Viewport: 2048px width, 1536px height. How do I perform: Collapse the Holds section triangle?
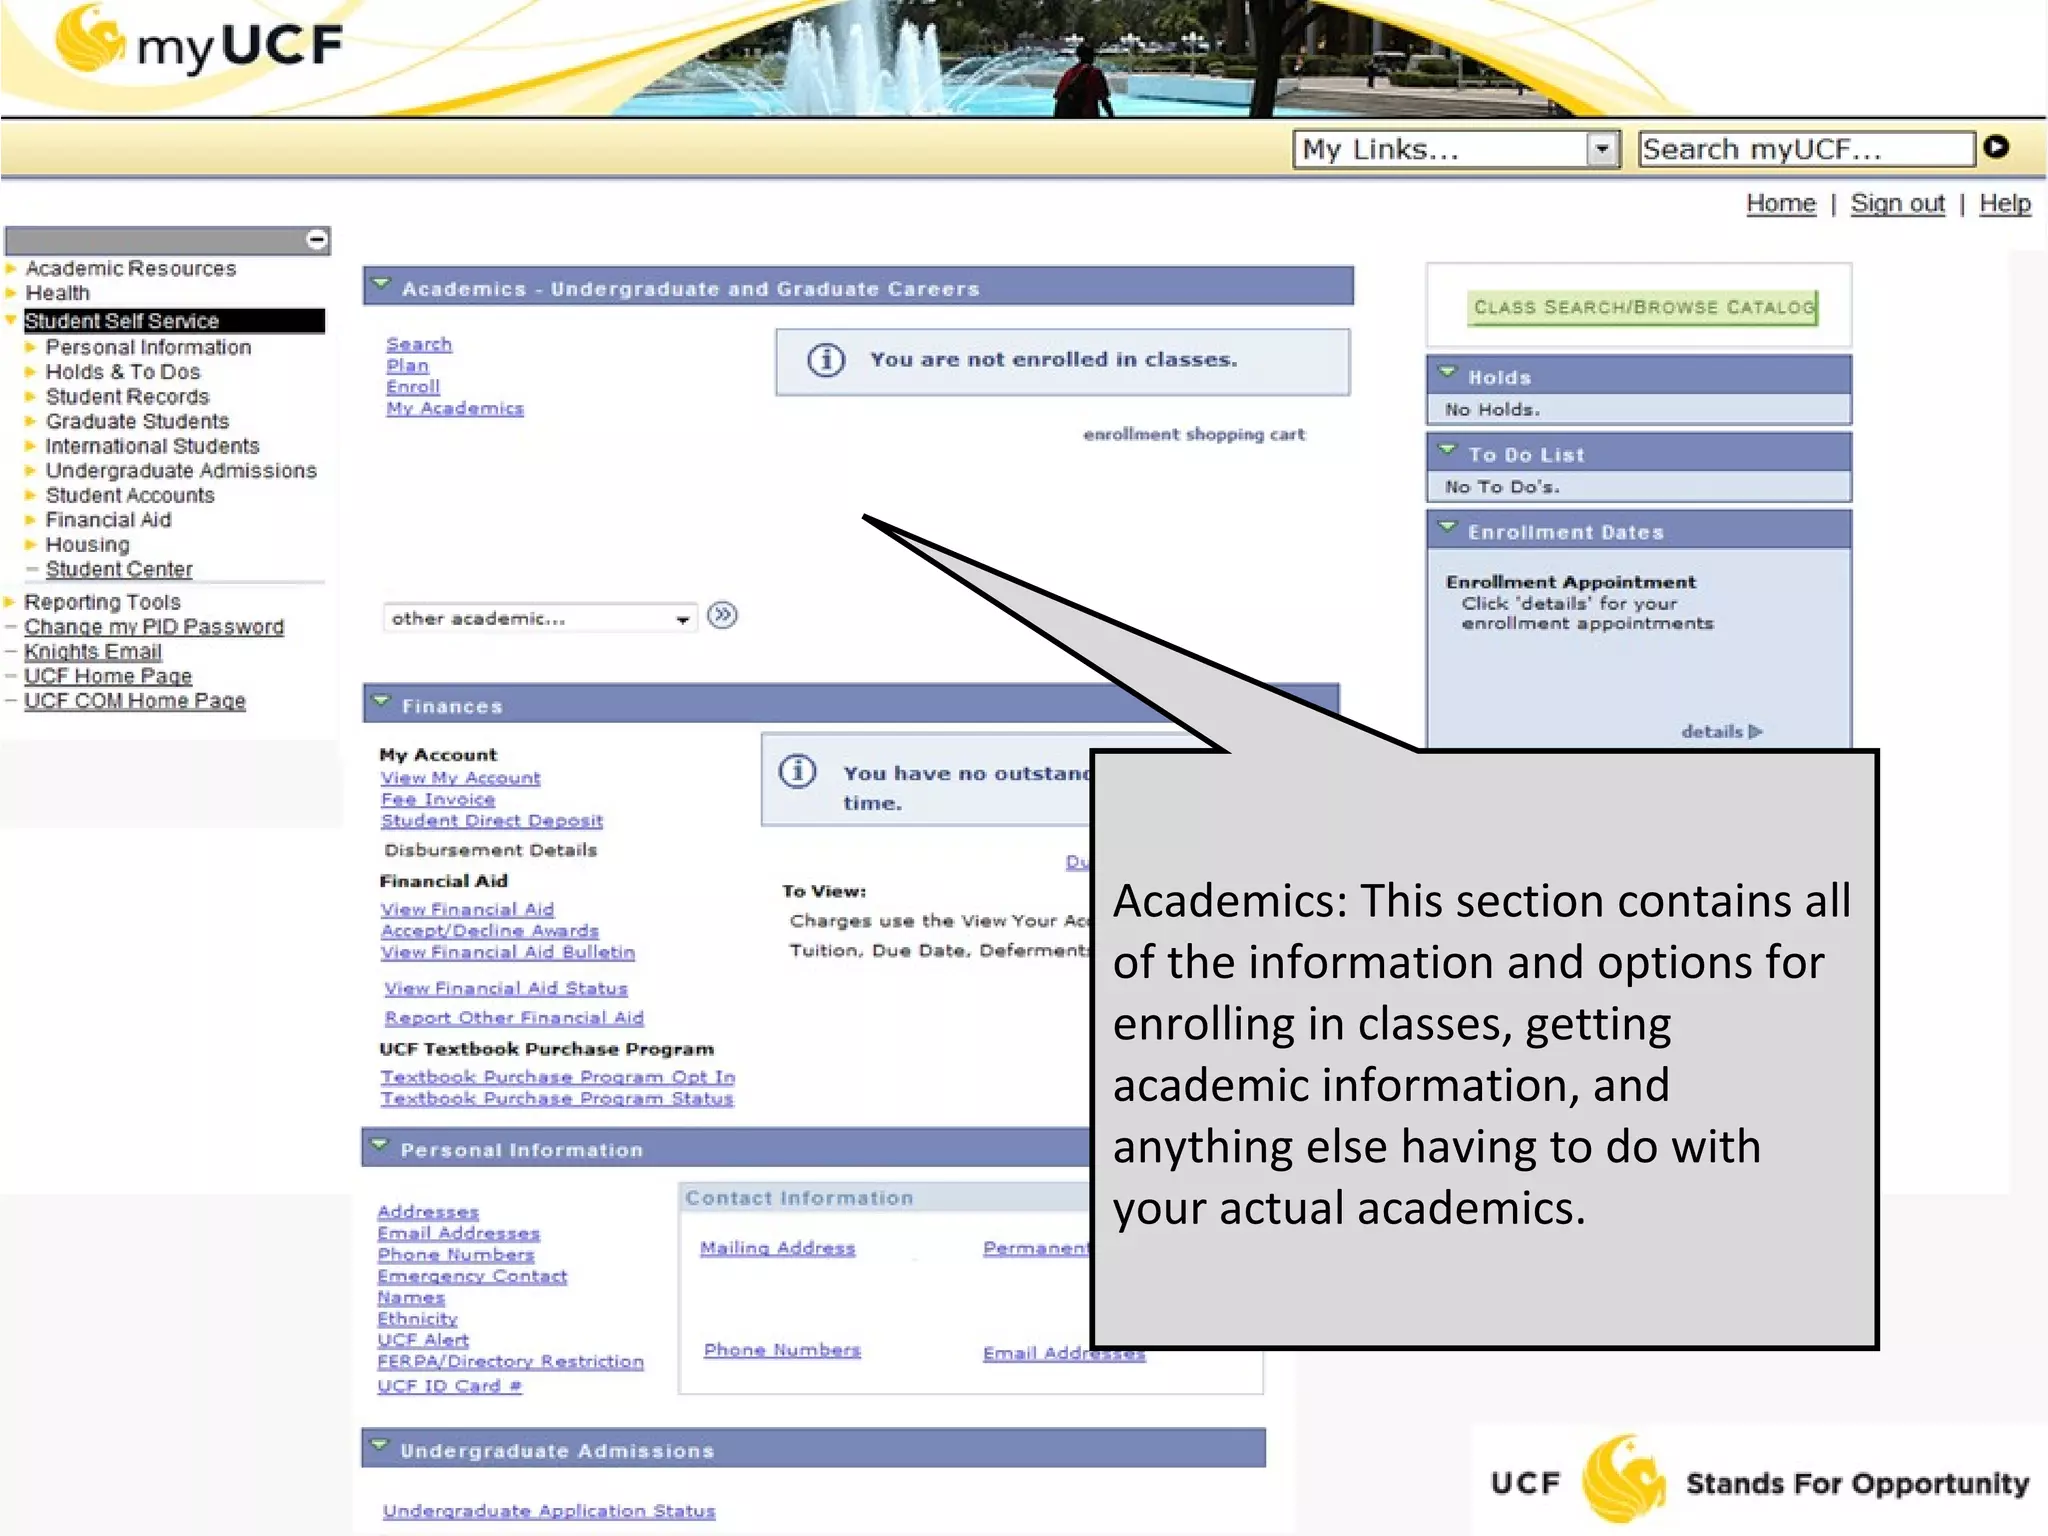[1447, 373]
